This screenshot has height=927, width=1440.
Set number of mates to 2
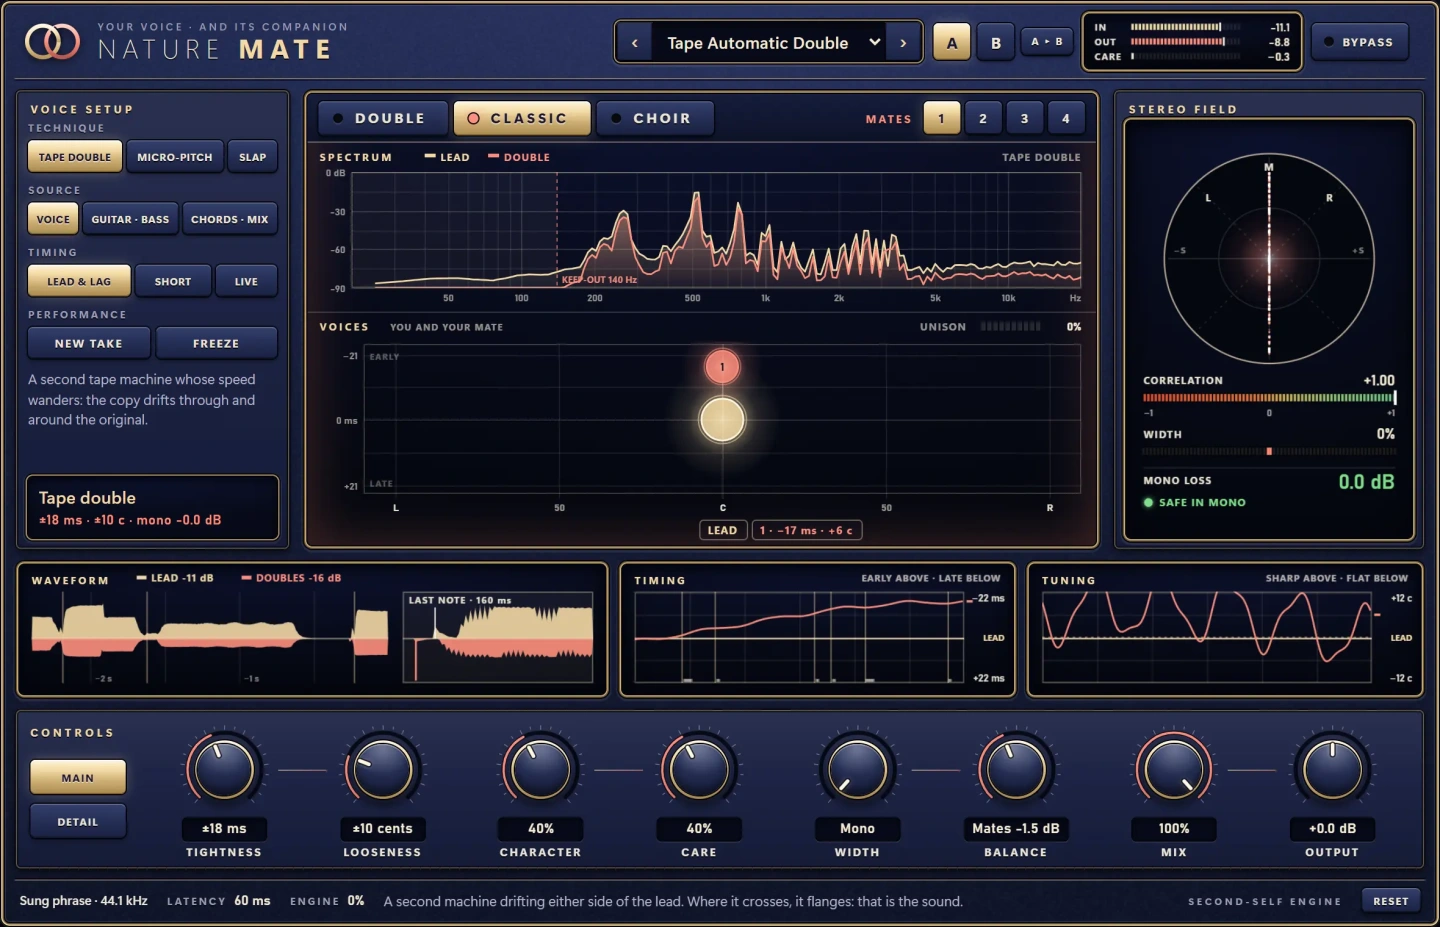[983, 118]
